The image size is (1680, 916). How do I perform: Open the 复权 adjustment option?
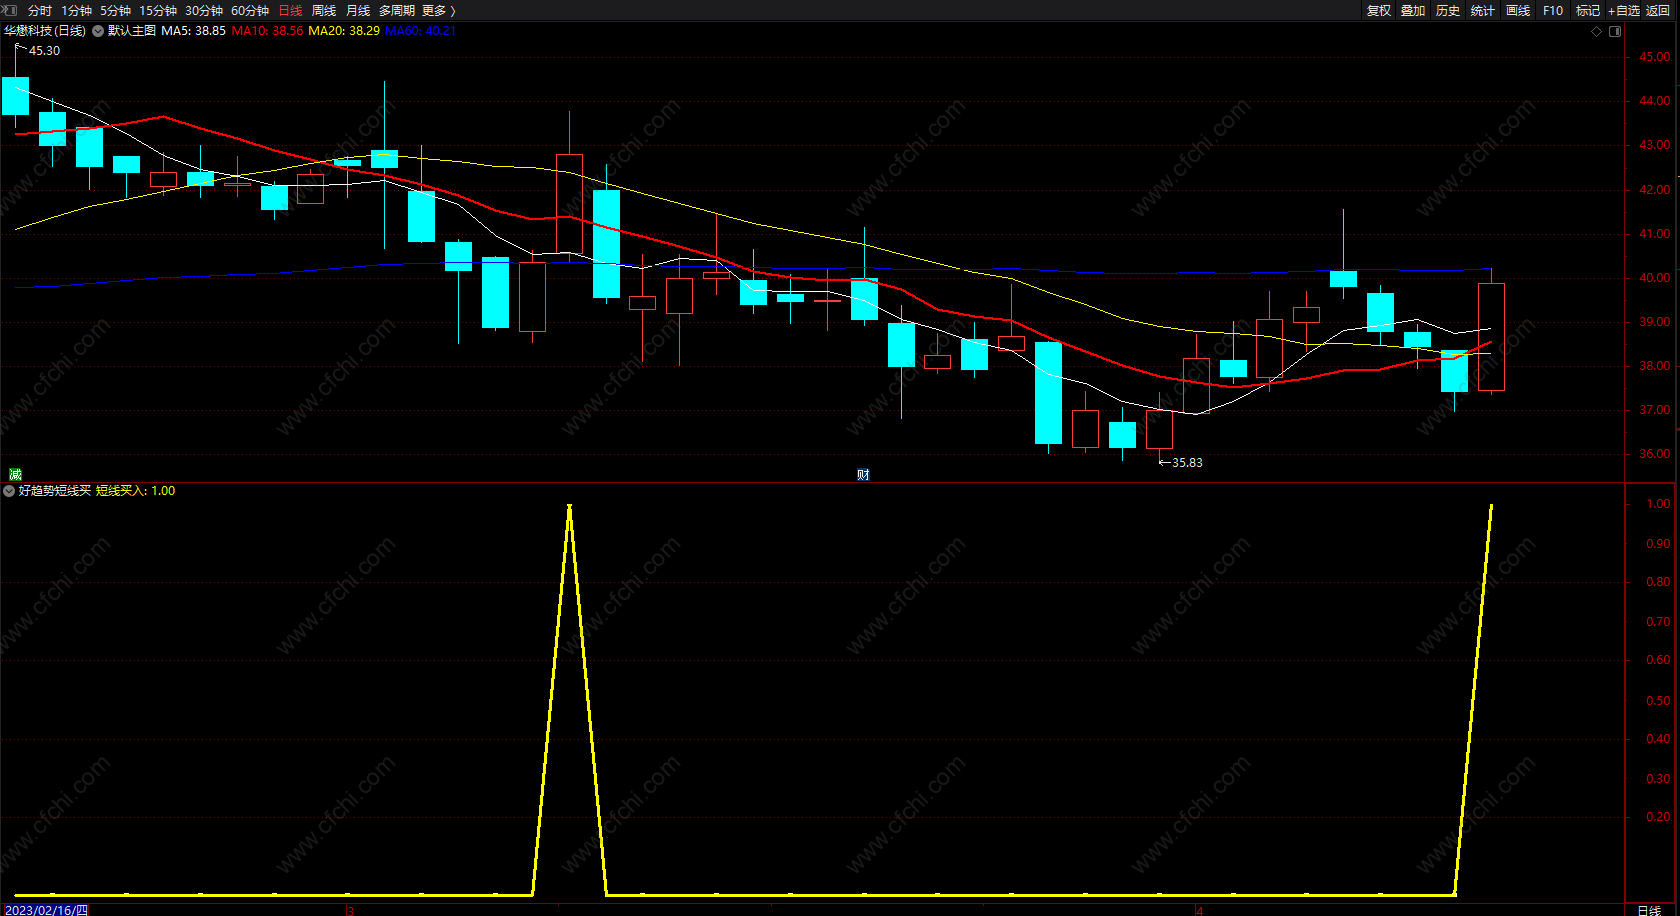(x=1379, y=10)
